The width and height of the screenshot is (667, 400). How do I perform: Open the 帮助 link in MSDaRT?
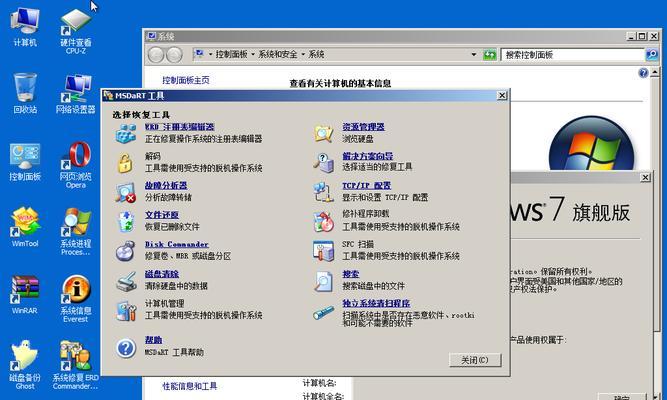(x=153, y=340)
